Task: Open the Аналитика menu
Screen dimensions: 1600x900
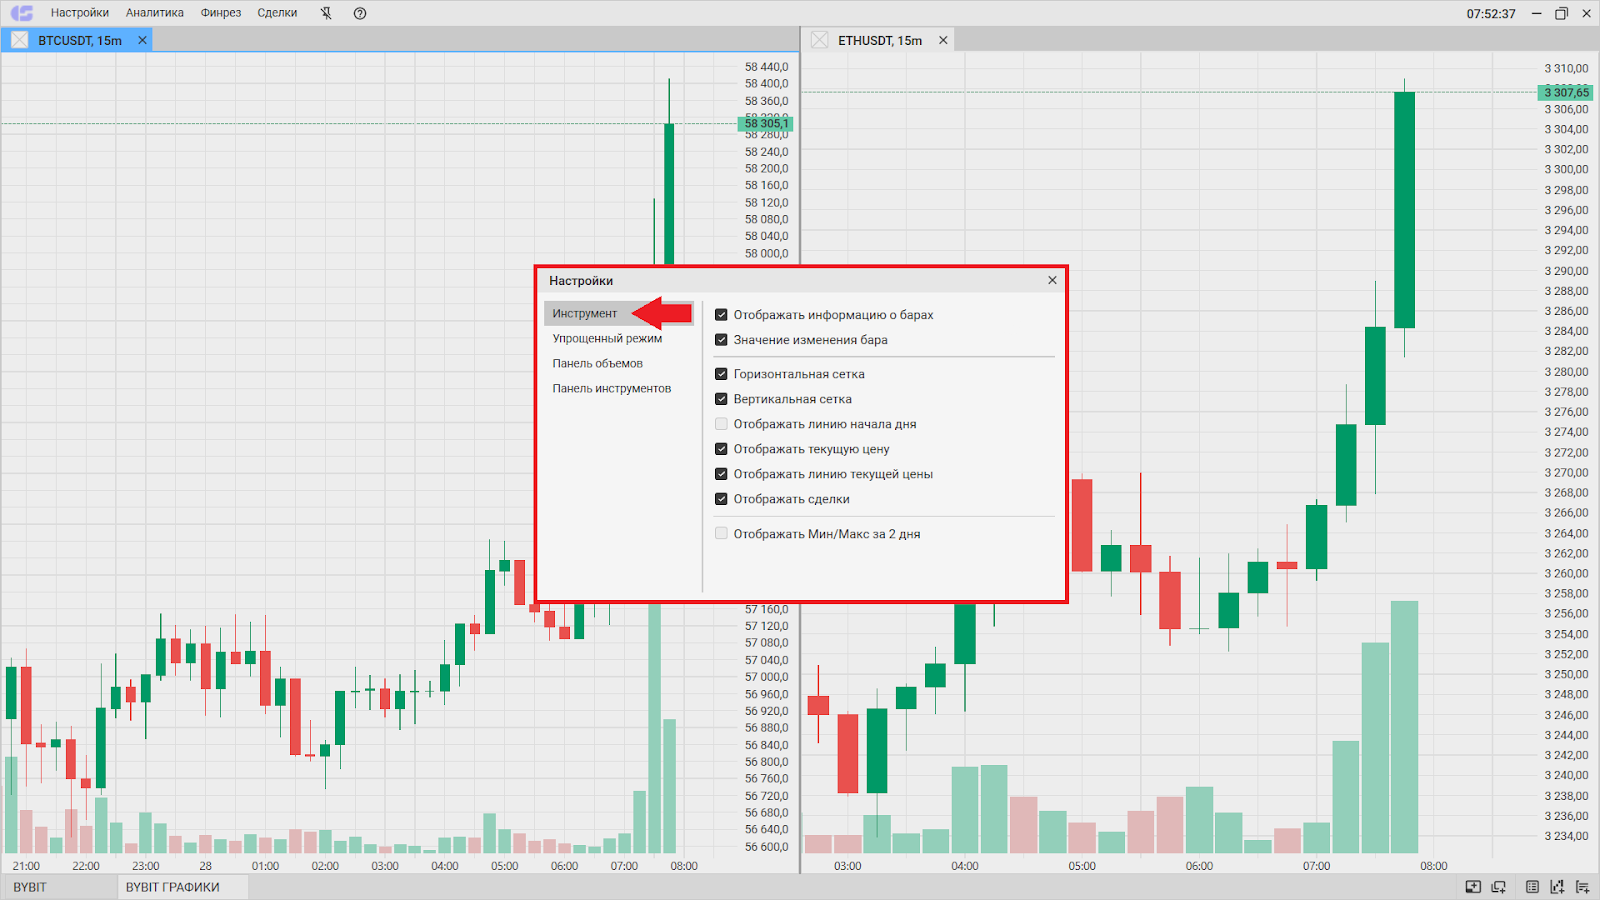Action: click(x=155, y=13)
